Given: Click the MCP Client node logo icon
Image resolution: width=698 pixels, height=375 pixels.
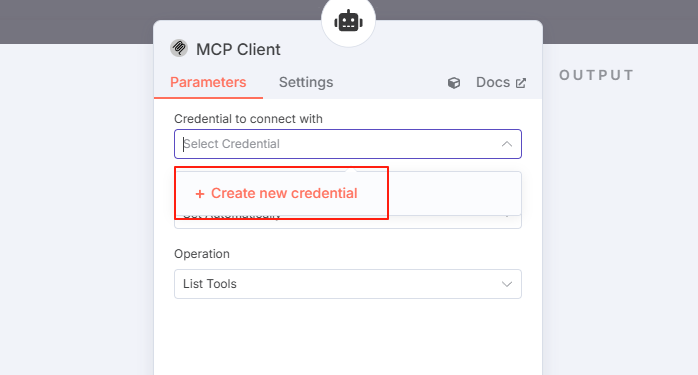Looking at the screenshot, I should (179, 48).
